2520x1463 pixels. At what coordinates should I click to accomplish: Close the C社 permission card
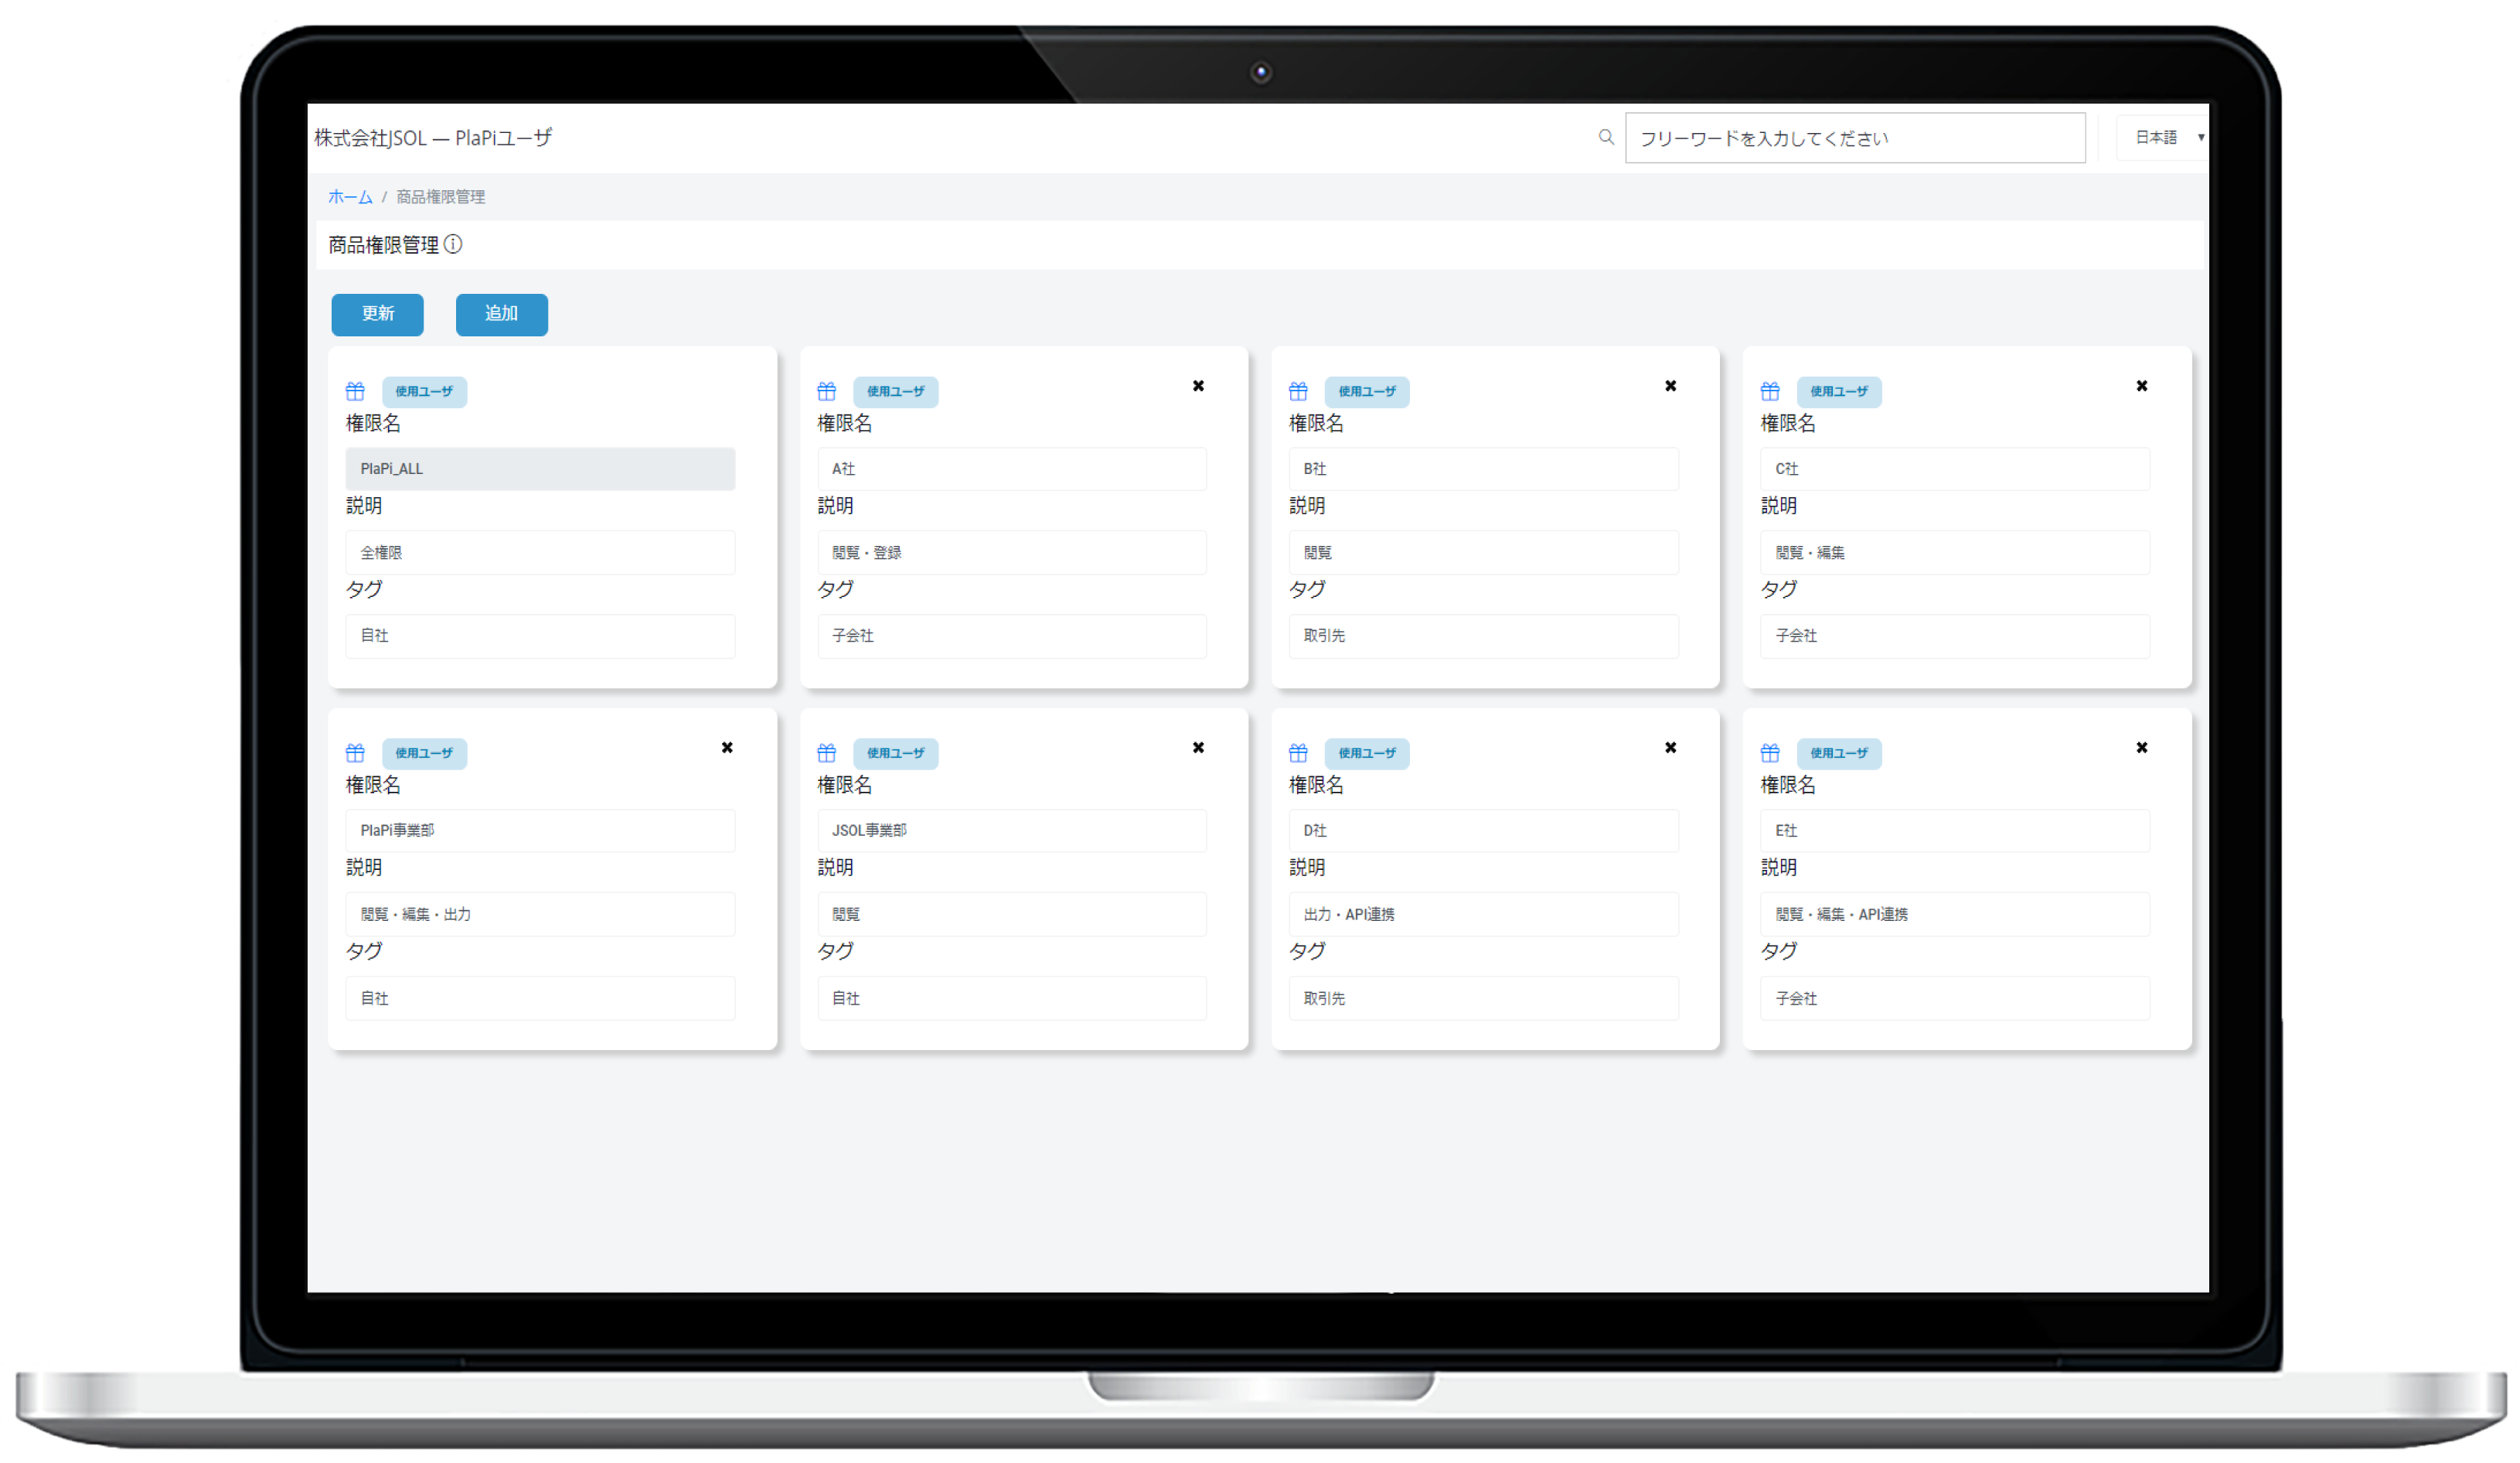point(2142,386)
